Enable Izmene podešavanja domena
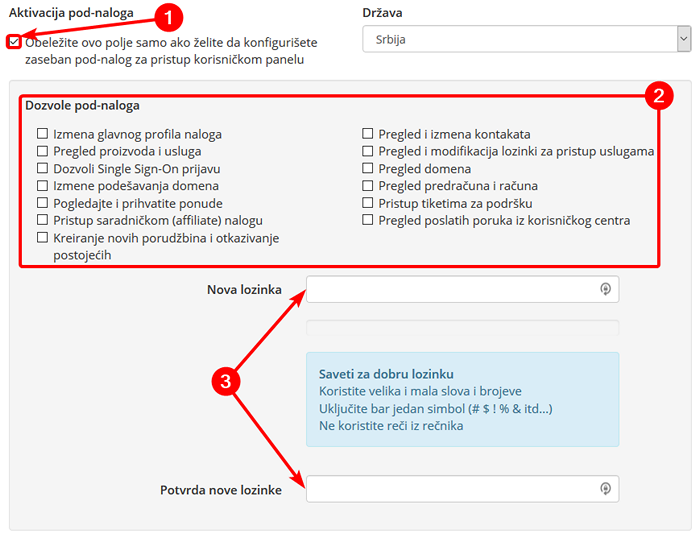This screenshot has height=538, width=700. point(42,185)
